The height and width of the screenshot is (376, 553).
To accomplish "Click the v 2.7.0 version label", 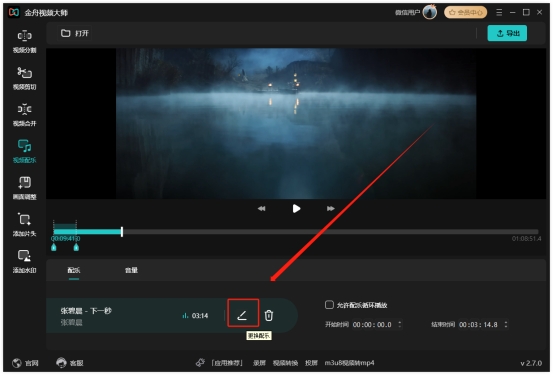I will click(531, 363).
